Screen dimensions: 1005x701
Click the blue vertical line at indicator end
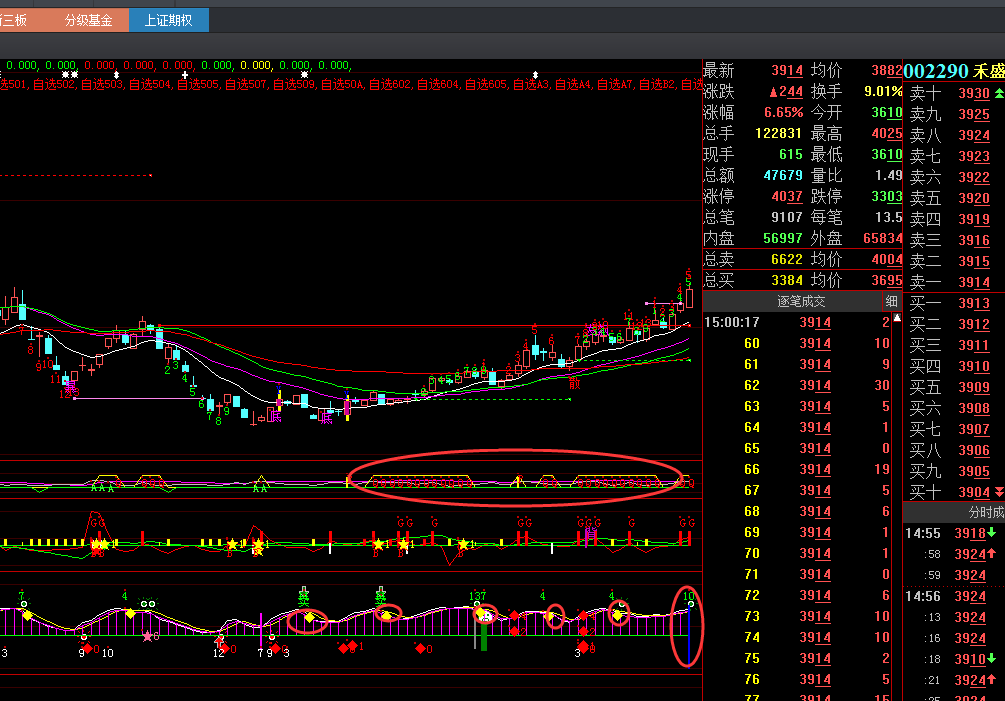[x=688, y=637]
